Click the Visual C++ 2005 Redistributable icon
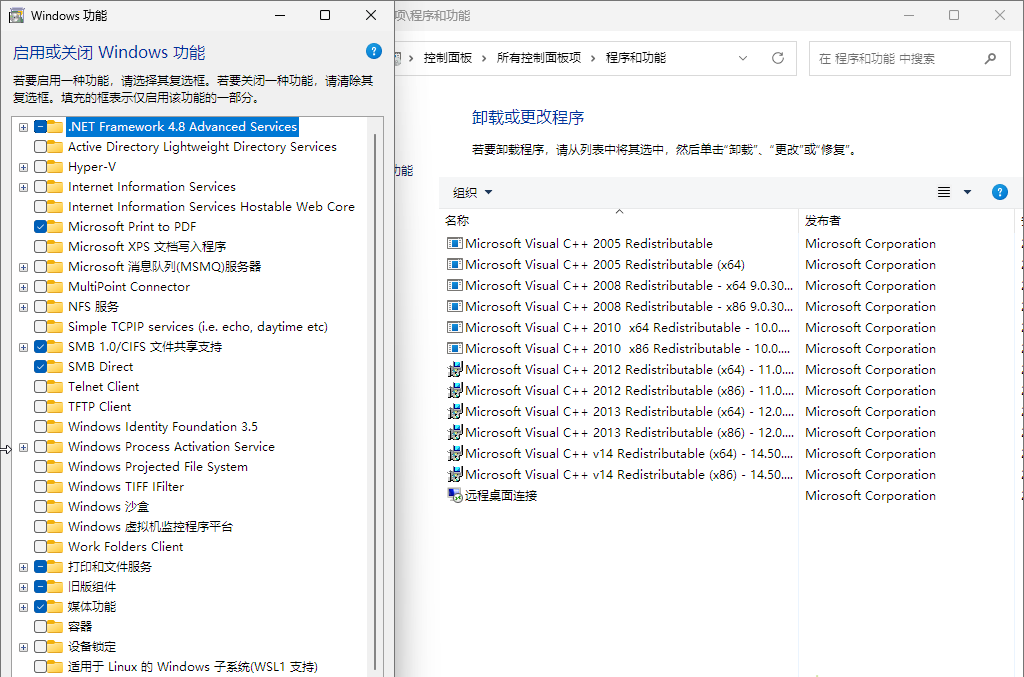 pos(455,244)
